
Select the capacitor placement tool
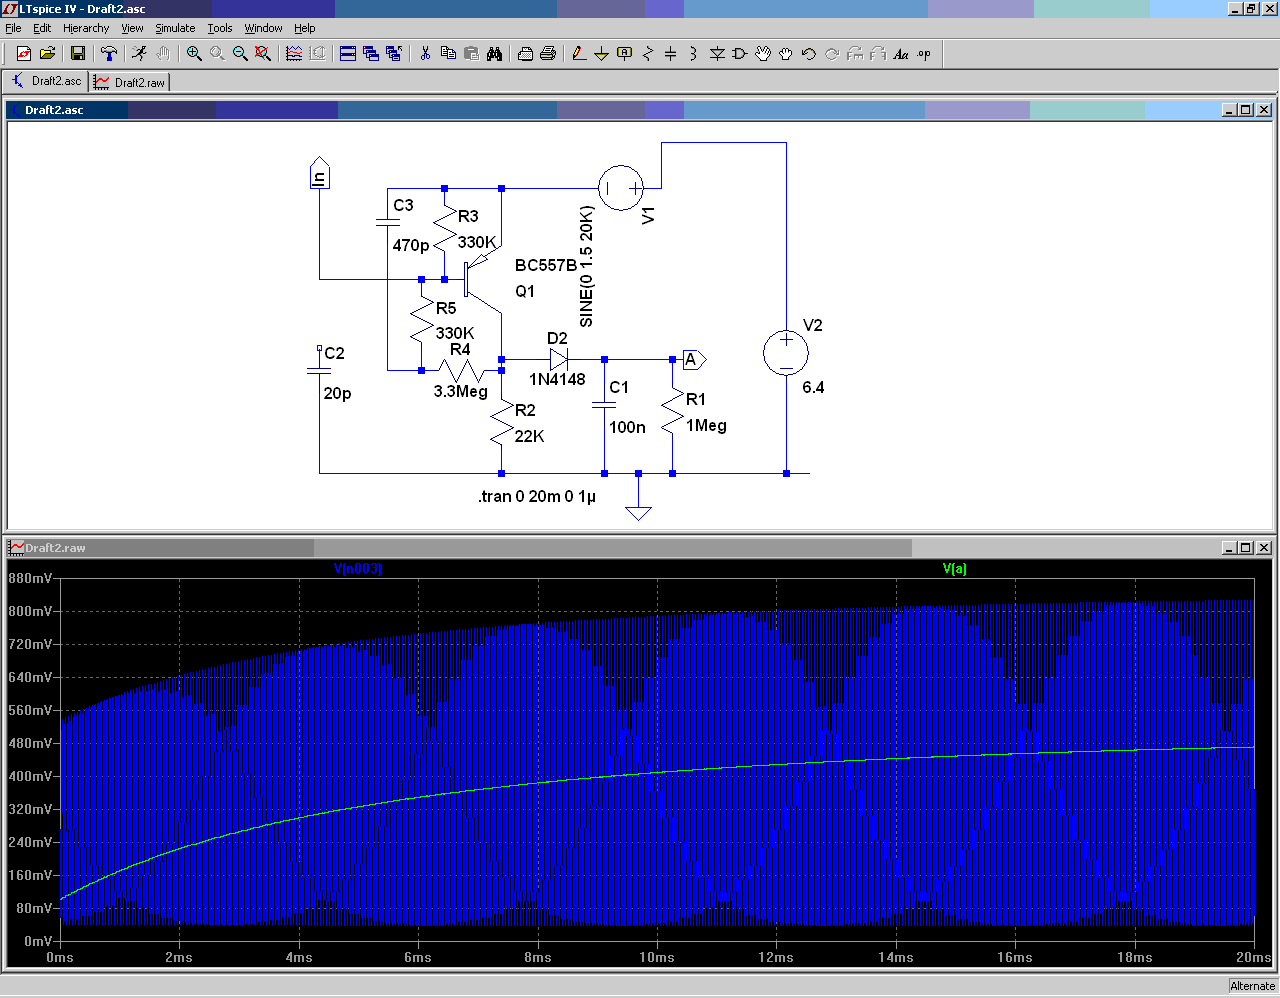[670, 54]
